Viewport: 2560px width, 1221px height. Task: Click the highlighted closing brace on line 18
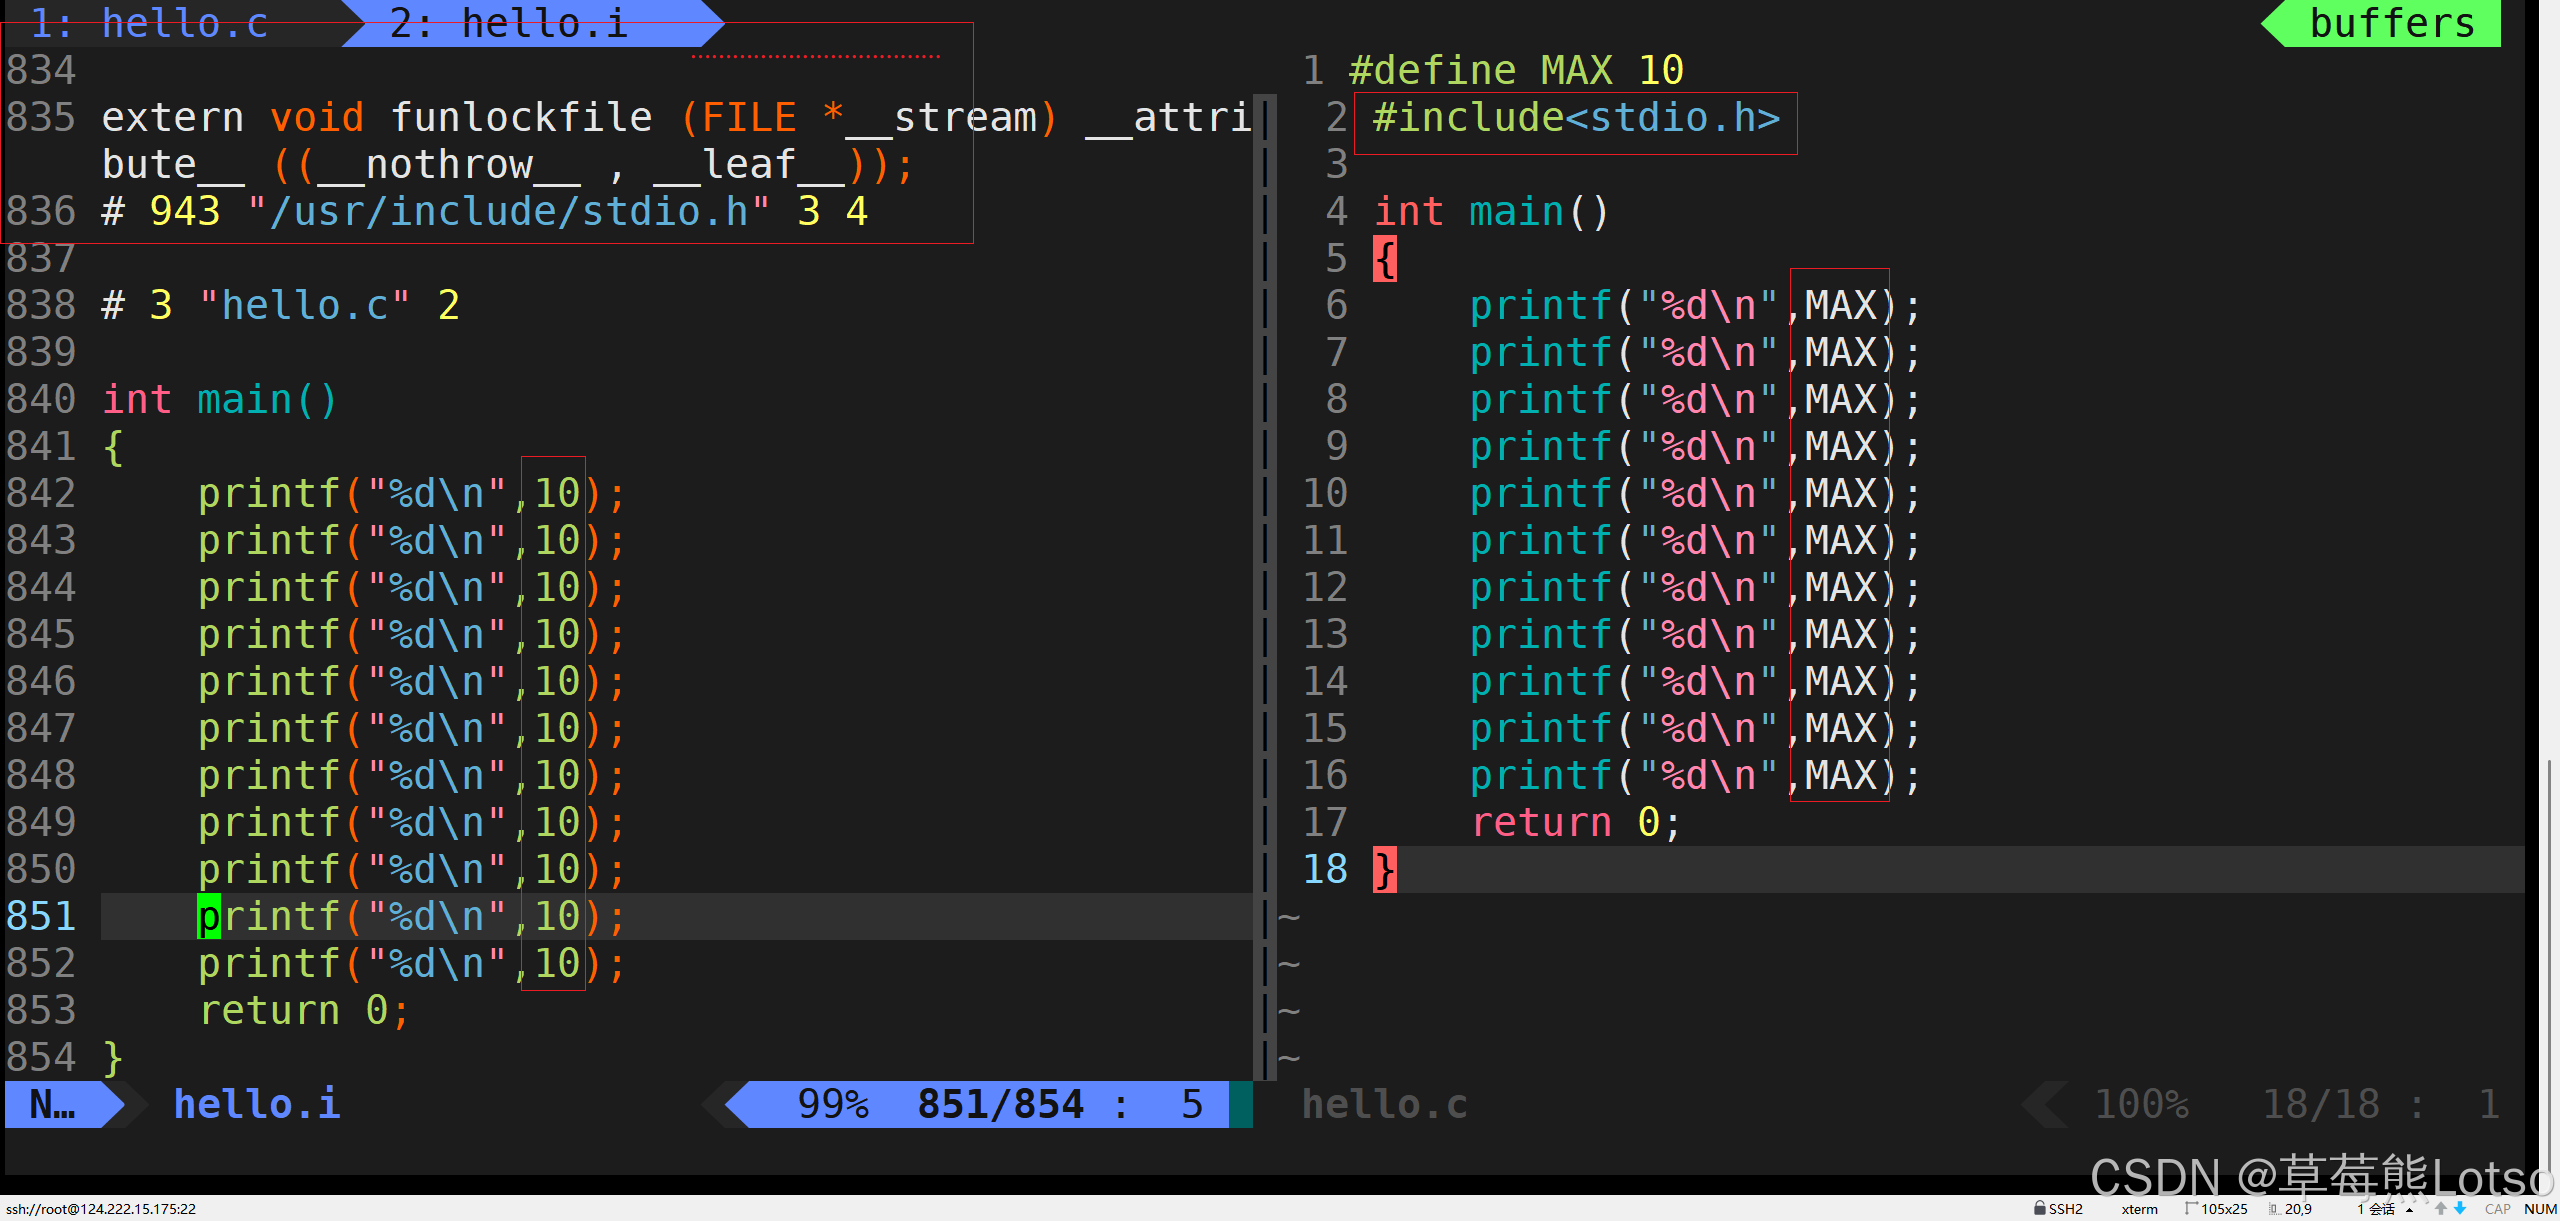[1385, 869]
